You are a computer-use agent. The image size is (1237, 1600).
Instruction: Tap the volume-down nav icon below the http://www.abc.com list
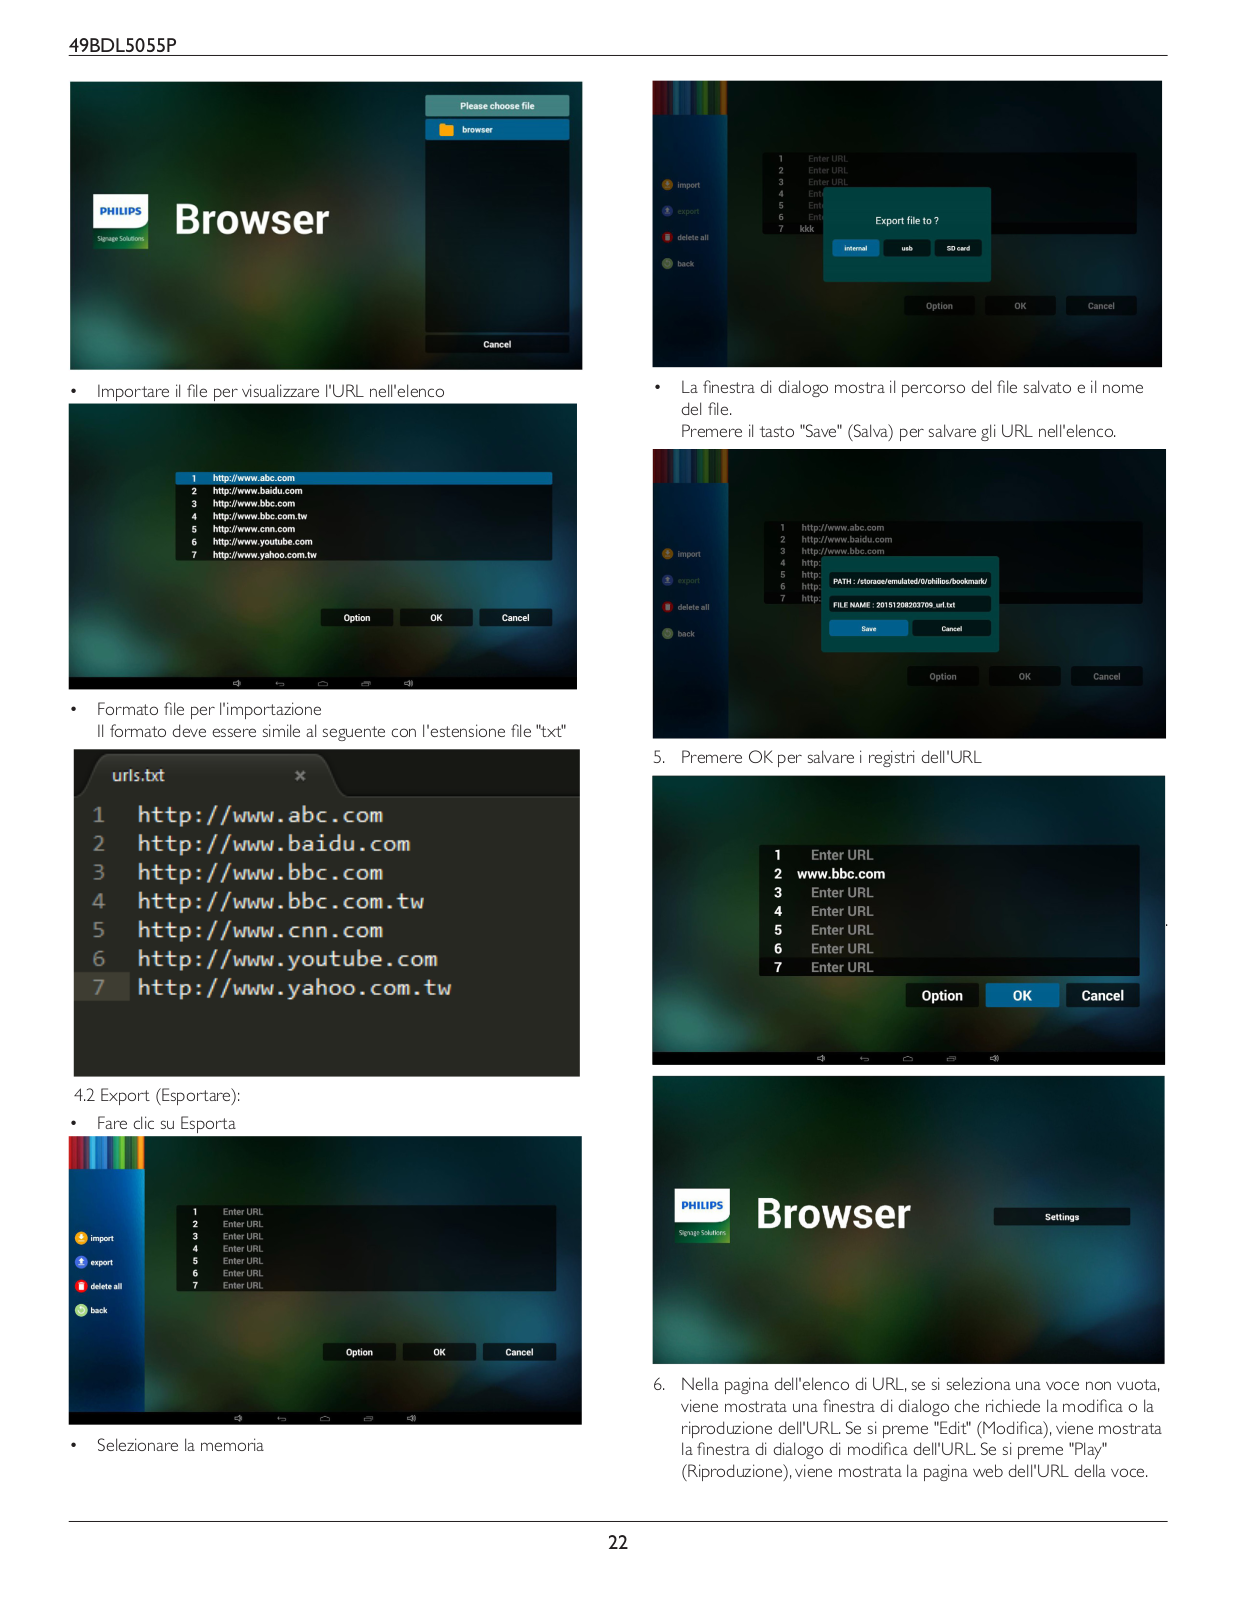237,684
